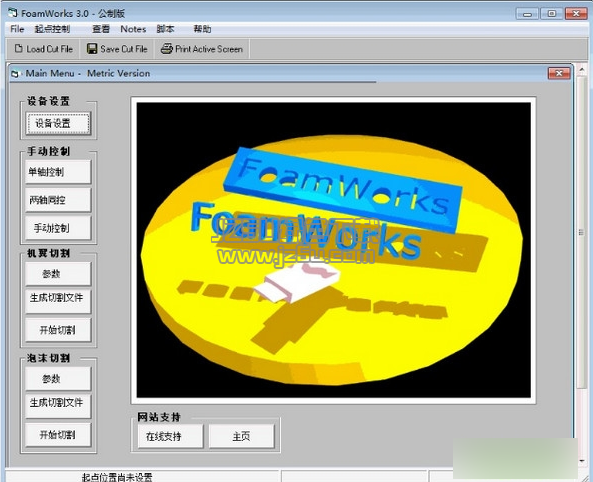The height and width of the screenshot is (482, 593).
Task: Click 生成切割文件 under 泡沫切割
Action: [x=58, y=406]
